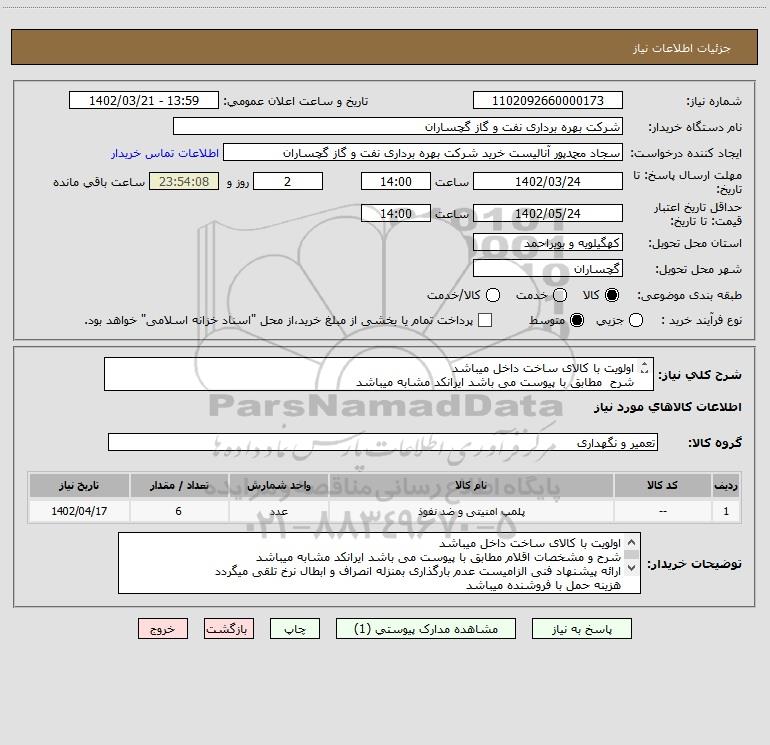770x745 pixels.
Task: Select the کالا/خدمت radio button
Action: (x=493, y=295)
